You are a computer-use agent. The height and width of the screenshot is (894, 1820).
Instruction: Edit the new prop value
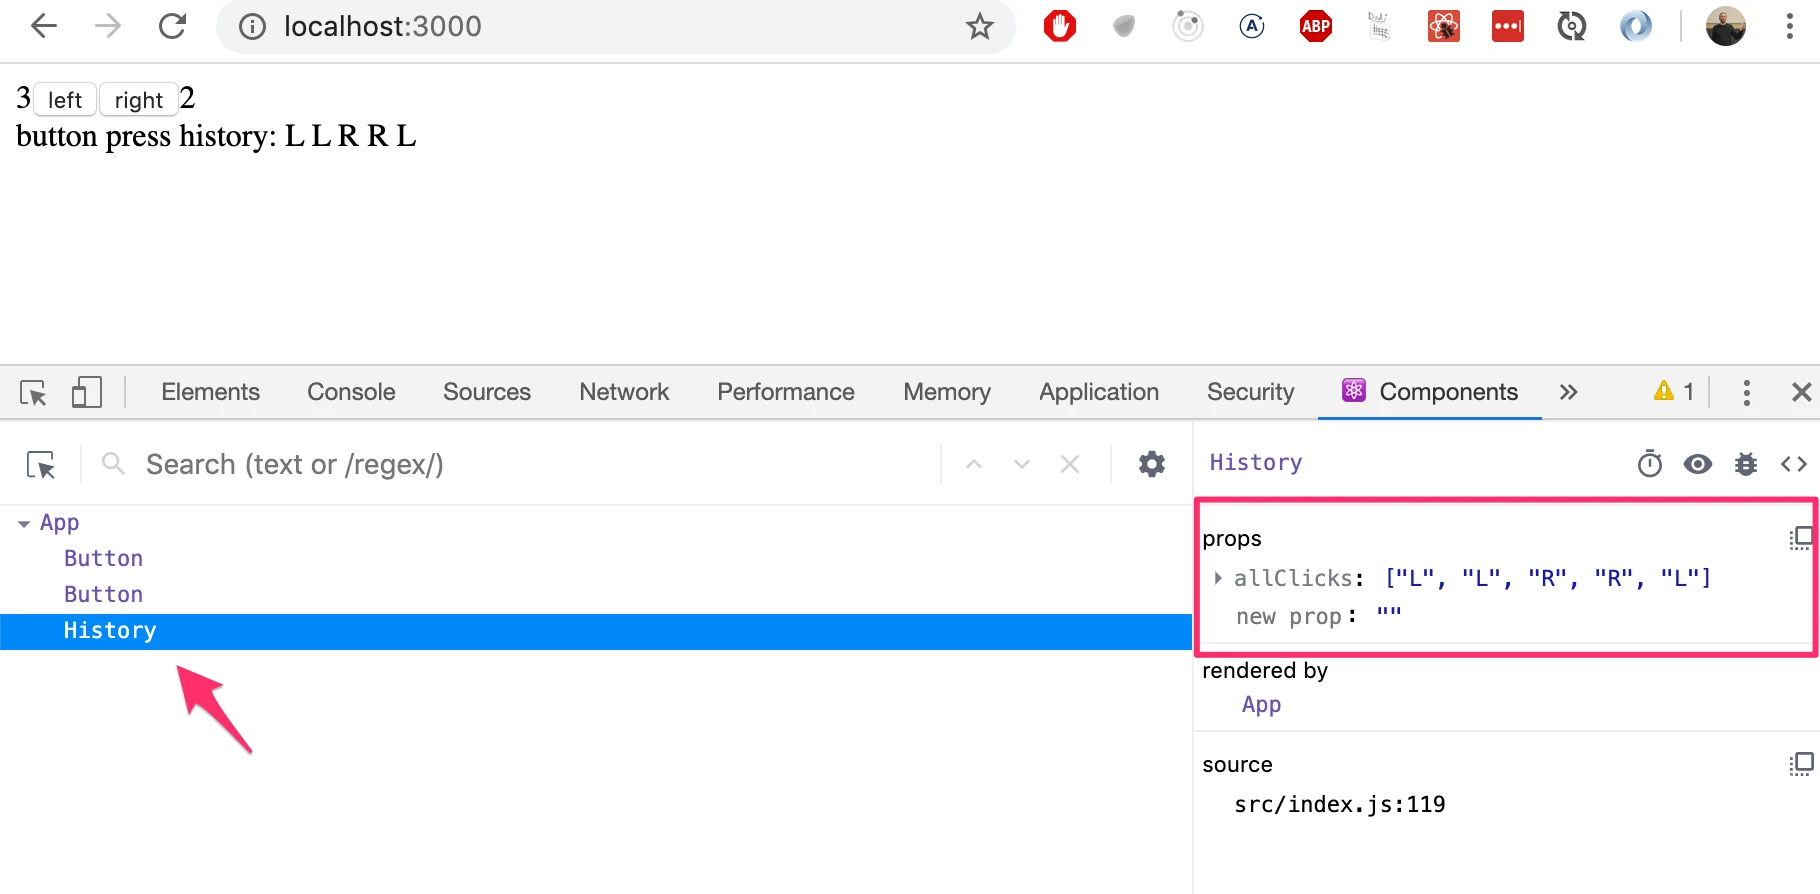[1389, 616]
